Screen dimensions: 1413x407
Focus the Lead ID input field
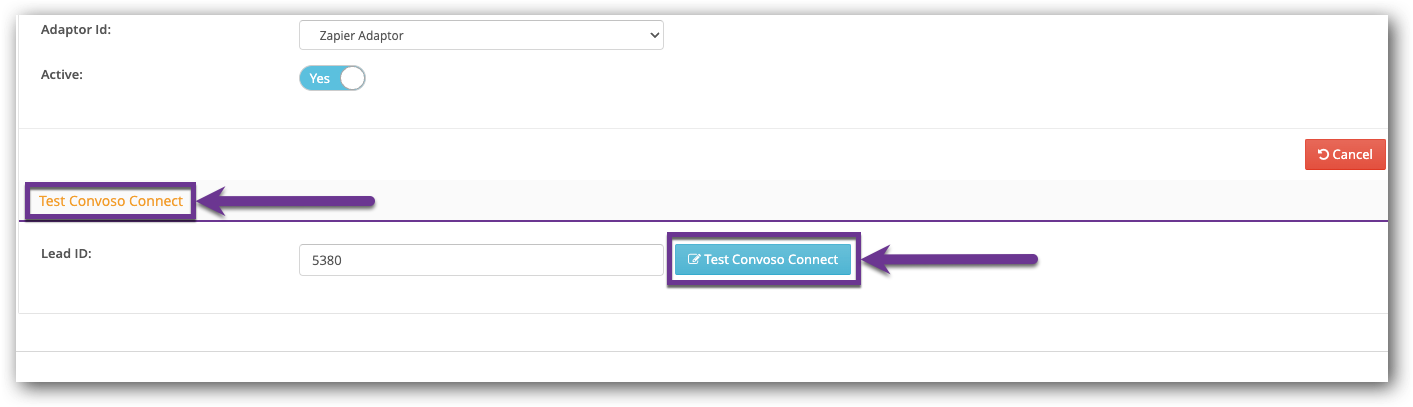(x=481, y=260)
